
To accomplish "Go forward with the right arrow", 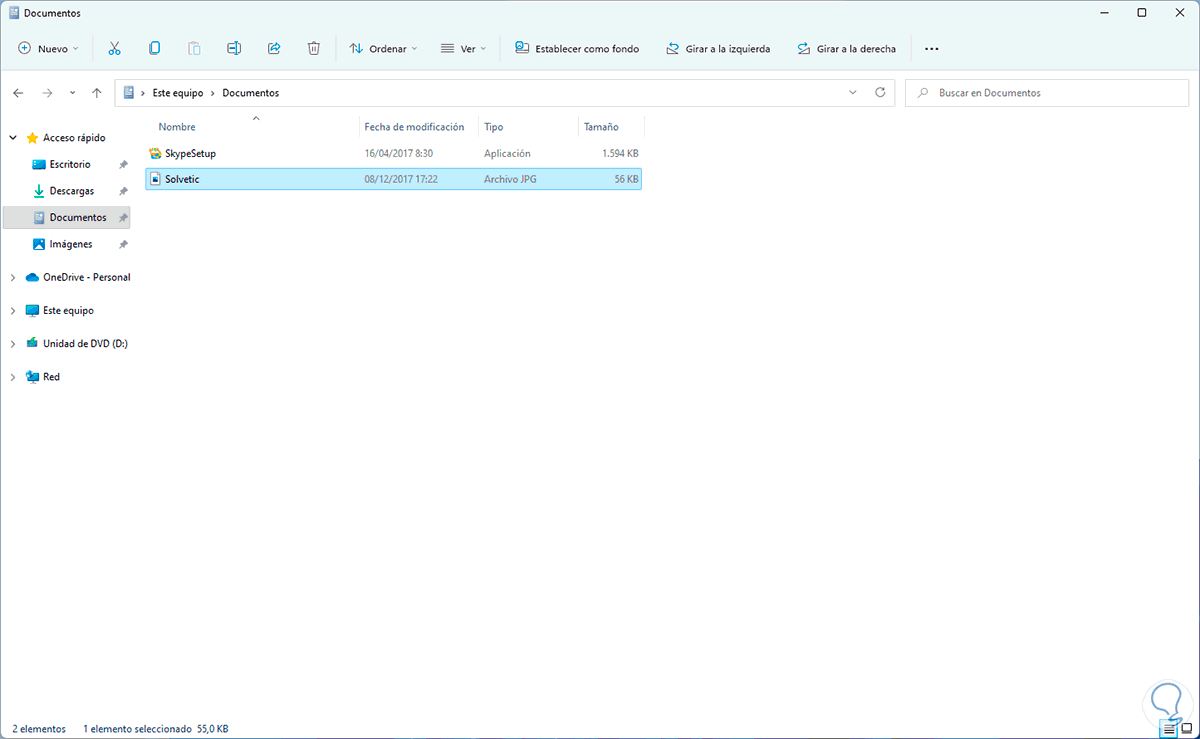I will (47, 93).
